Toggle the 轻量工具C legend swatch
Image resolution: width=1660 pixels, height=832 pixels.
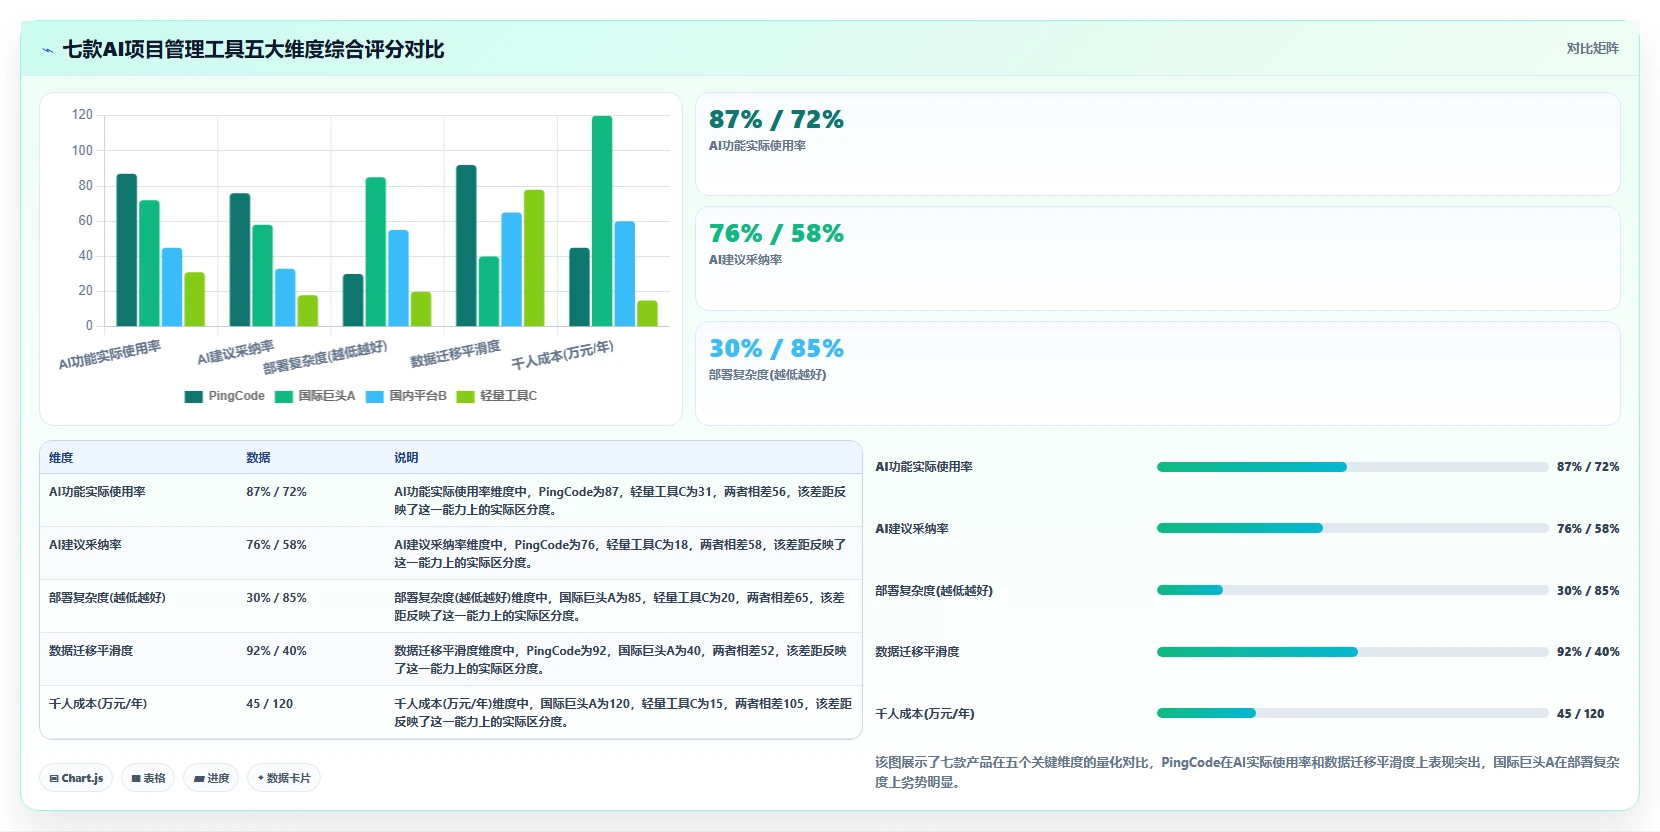[x=466, y=396]
